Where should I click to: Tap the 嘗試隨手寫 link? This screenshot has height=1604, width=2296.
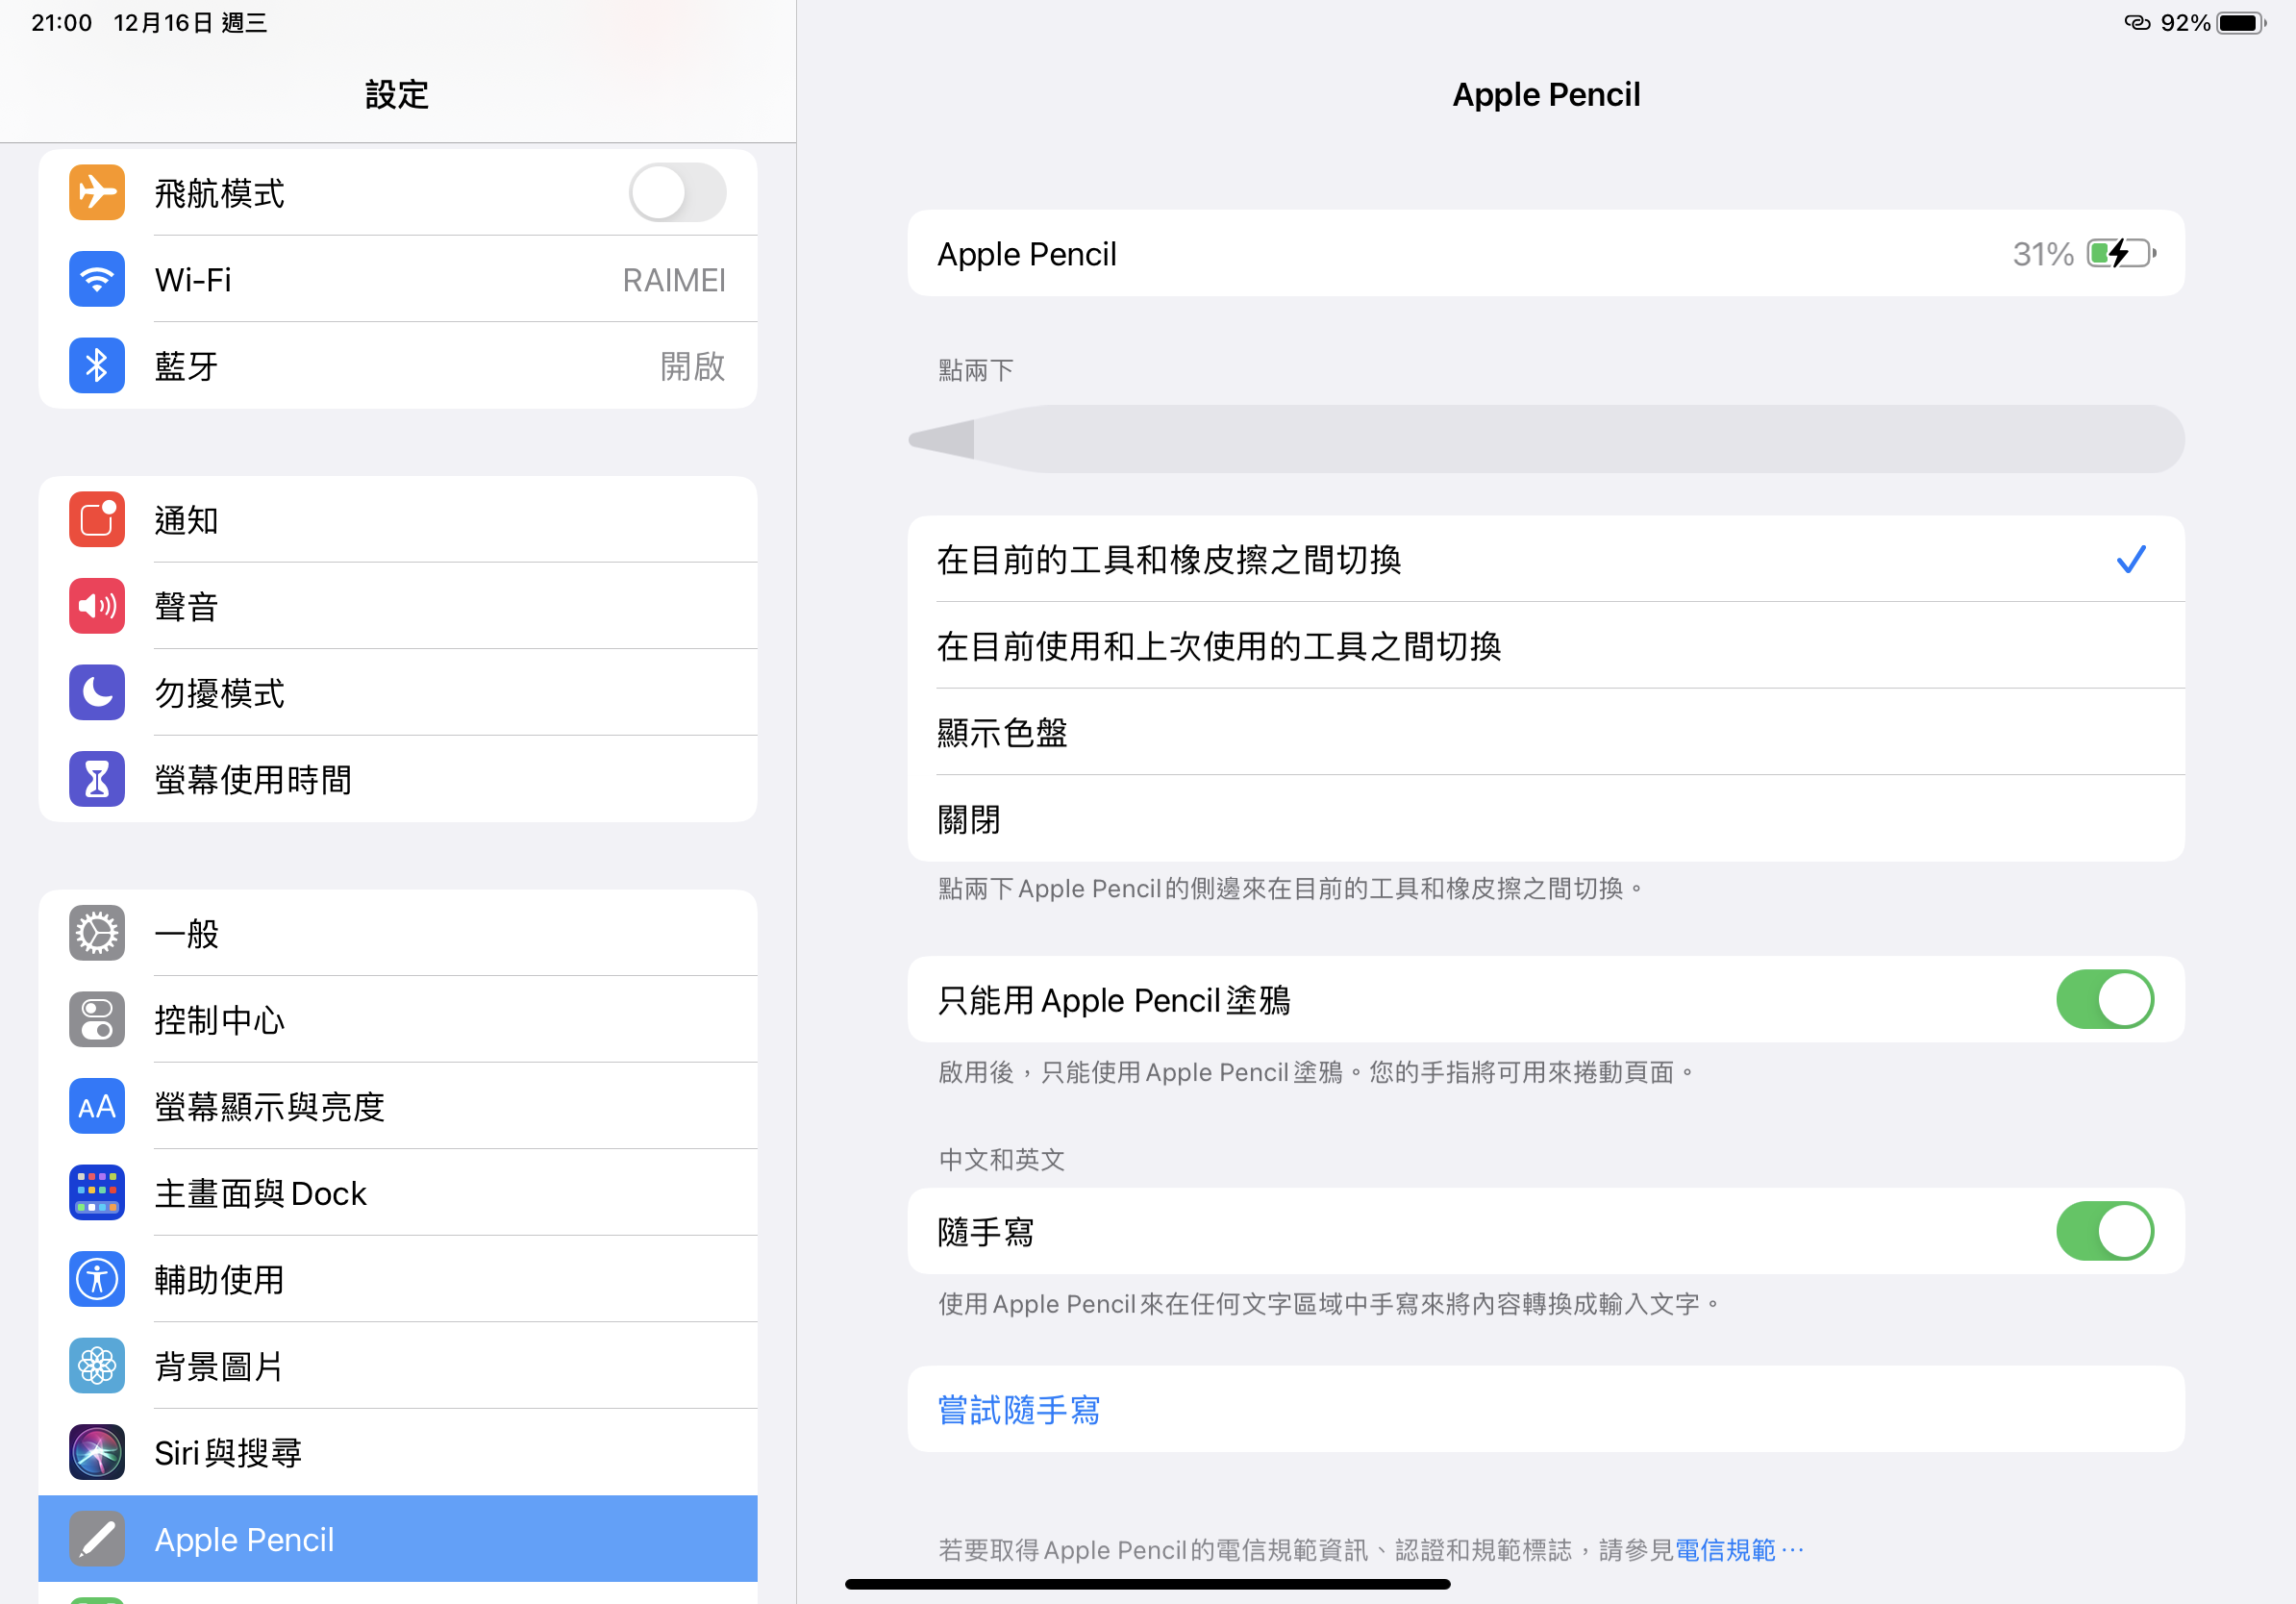coord(1018,1409)
